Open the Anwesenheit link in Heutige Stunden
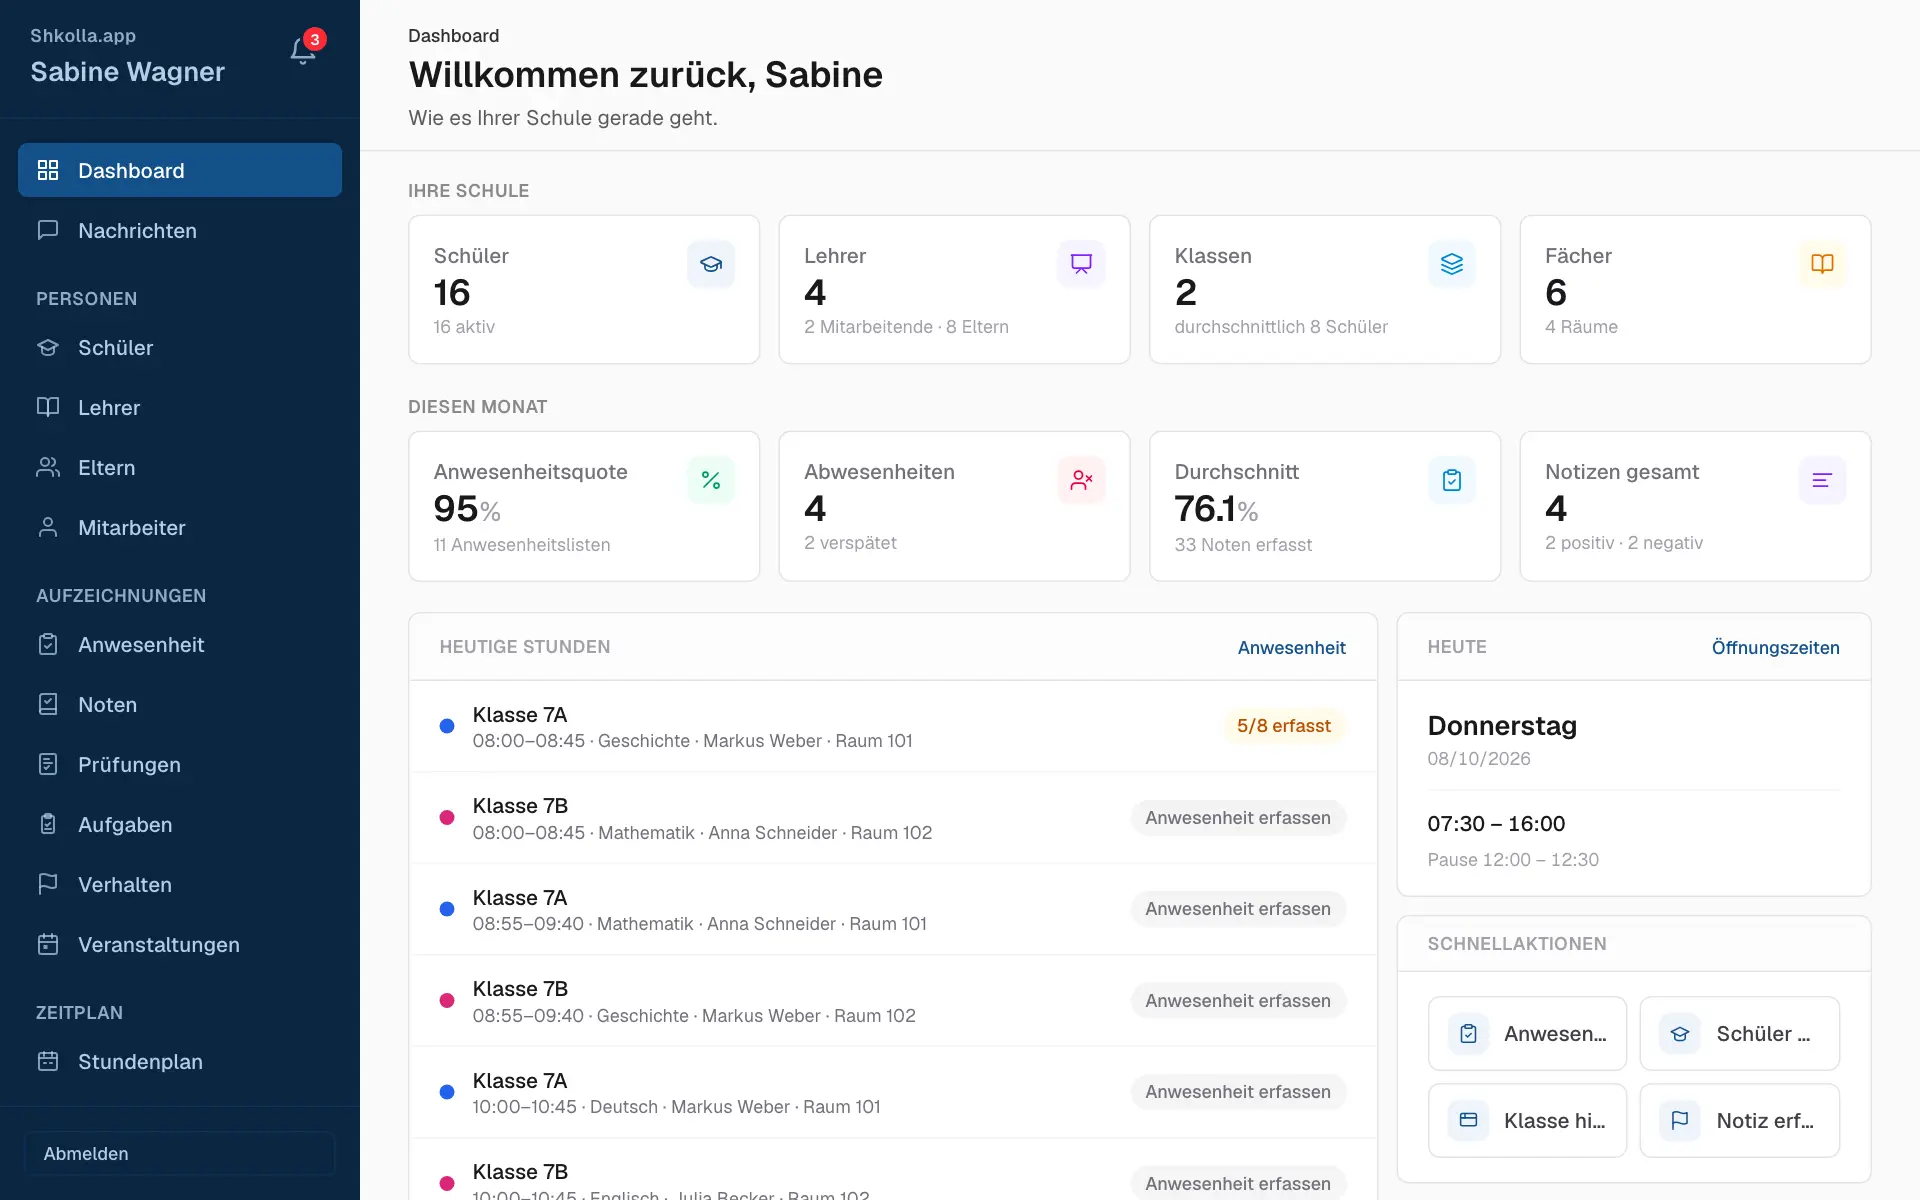This screenshot has height=1200, width=1920. 1291,648
